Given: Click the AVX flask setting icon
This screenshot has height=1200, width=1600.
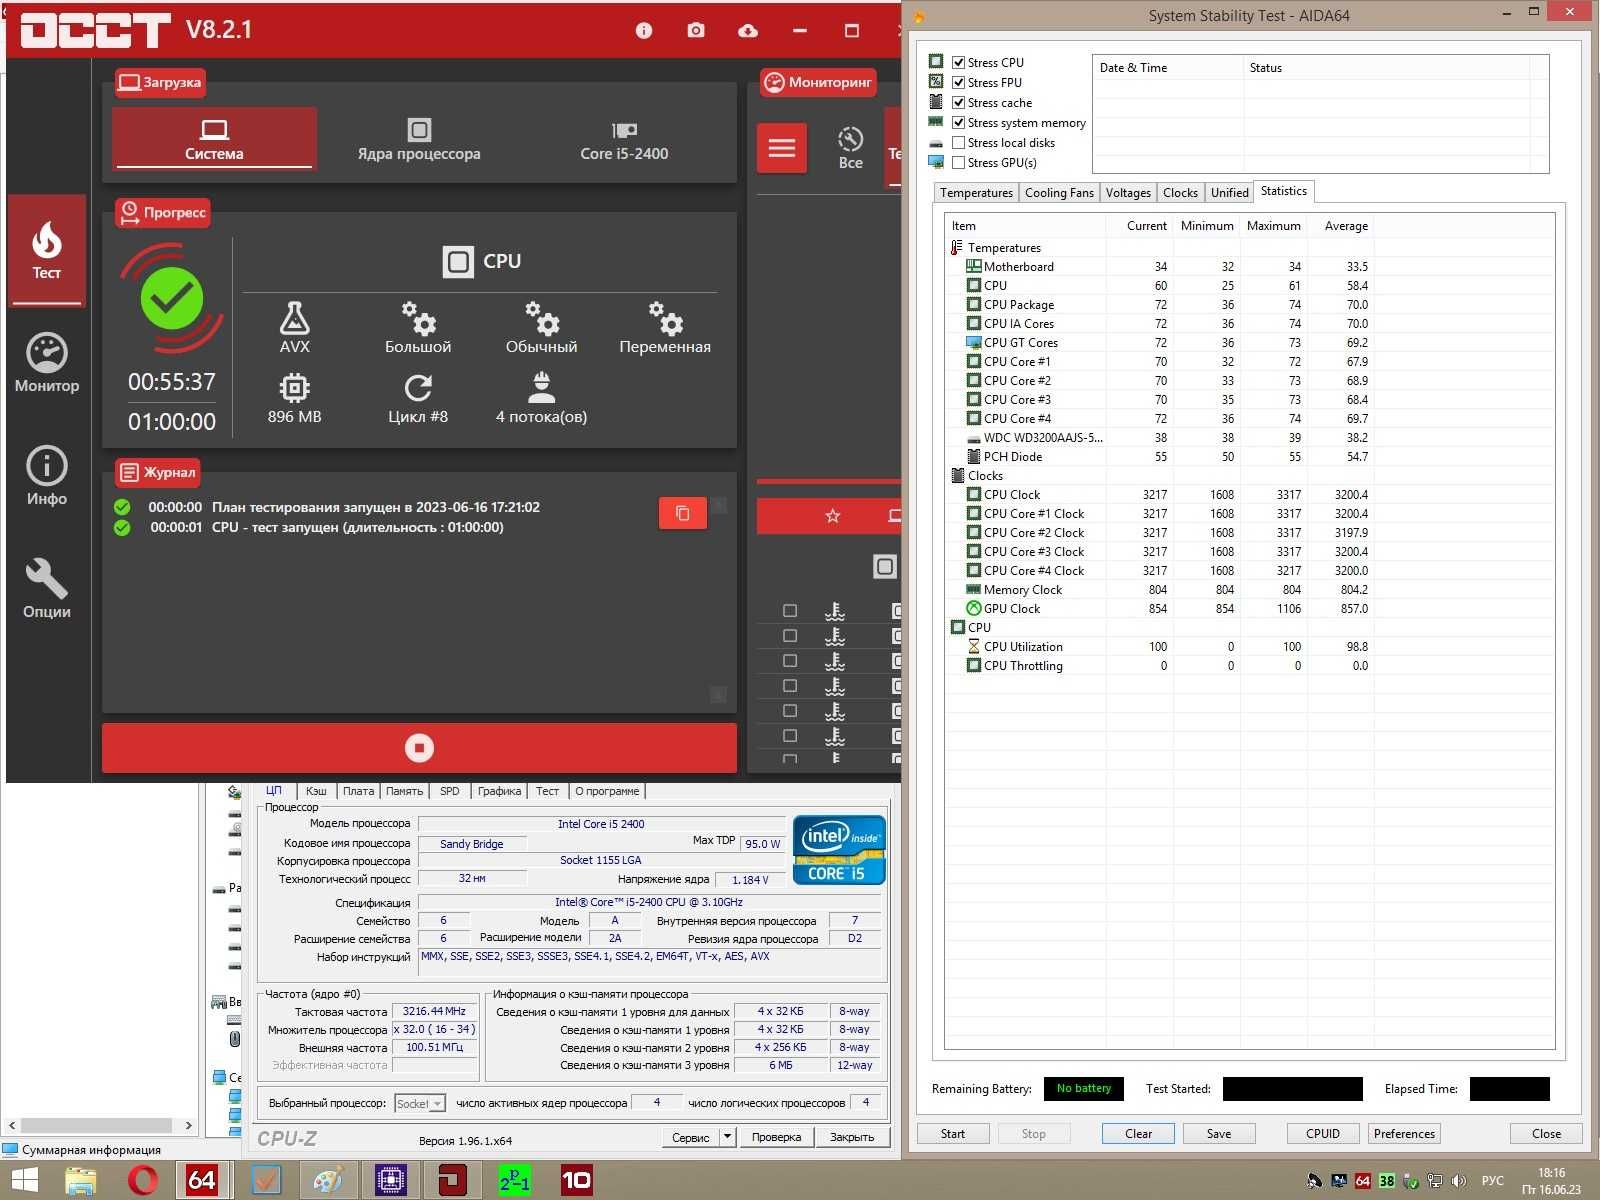Looking at the screenshot, I should (x=294, y=318).
